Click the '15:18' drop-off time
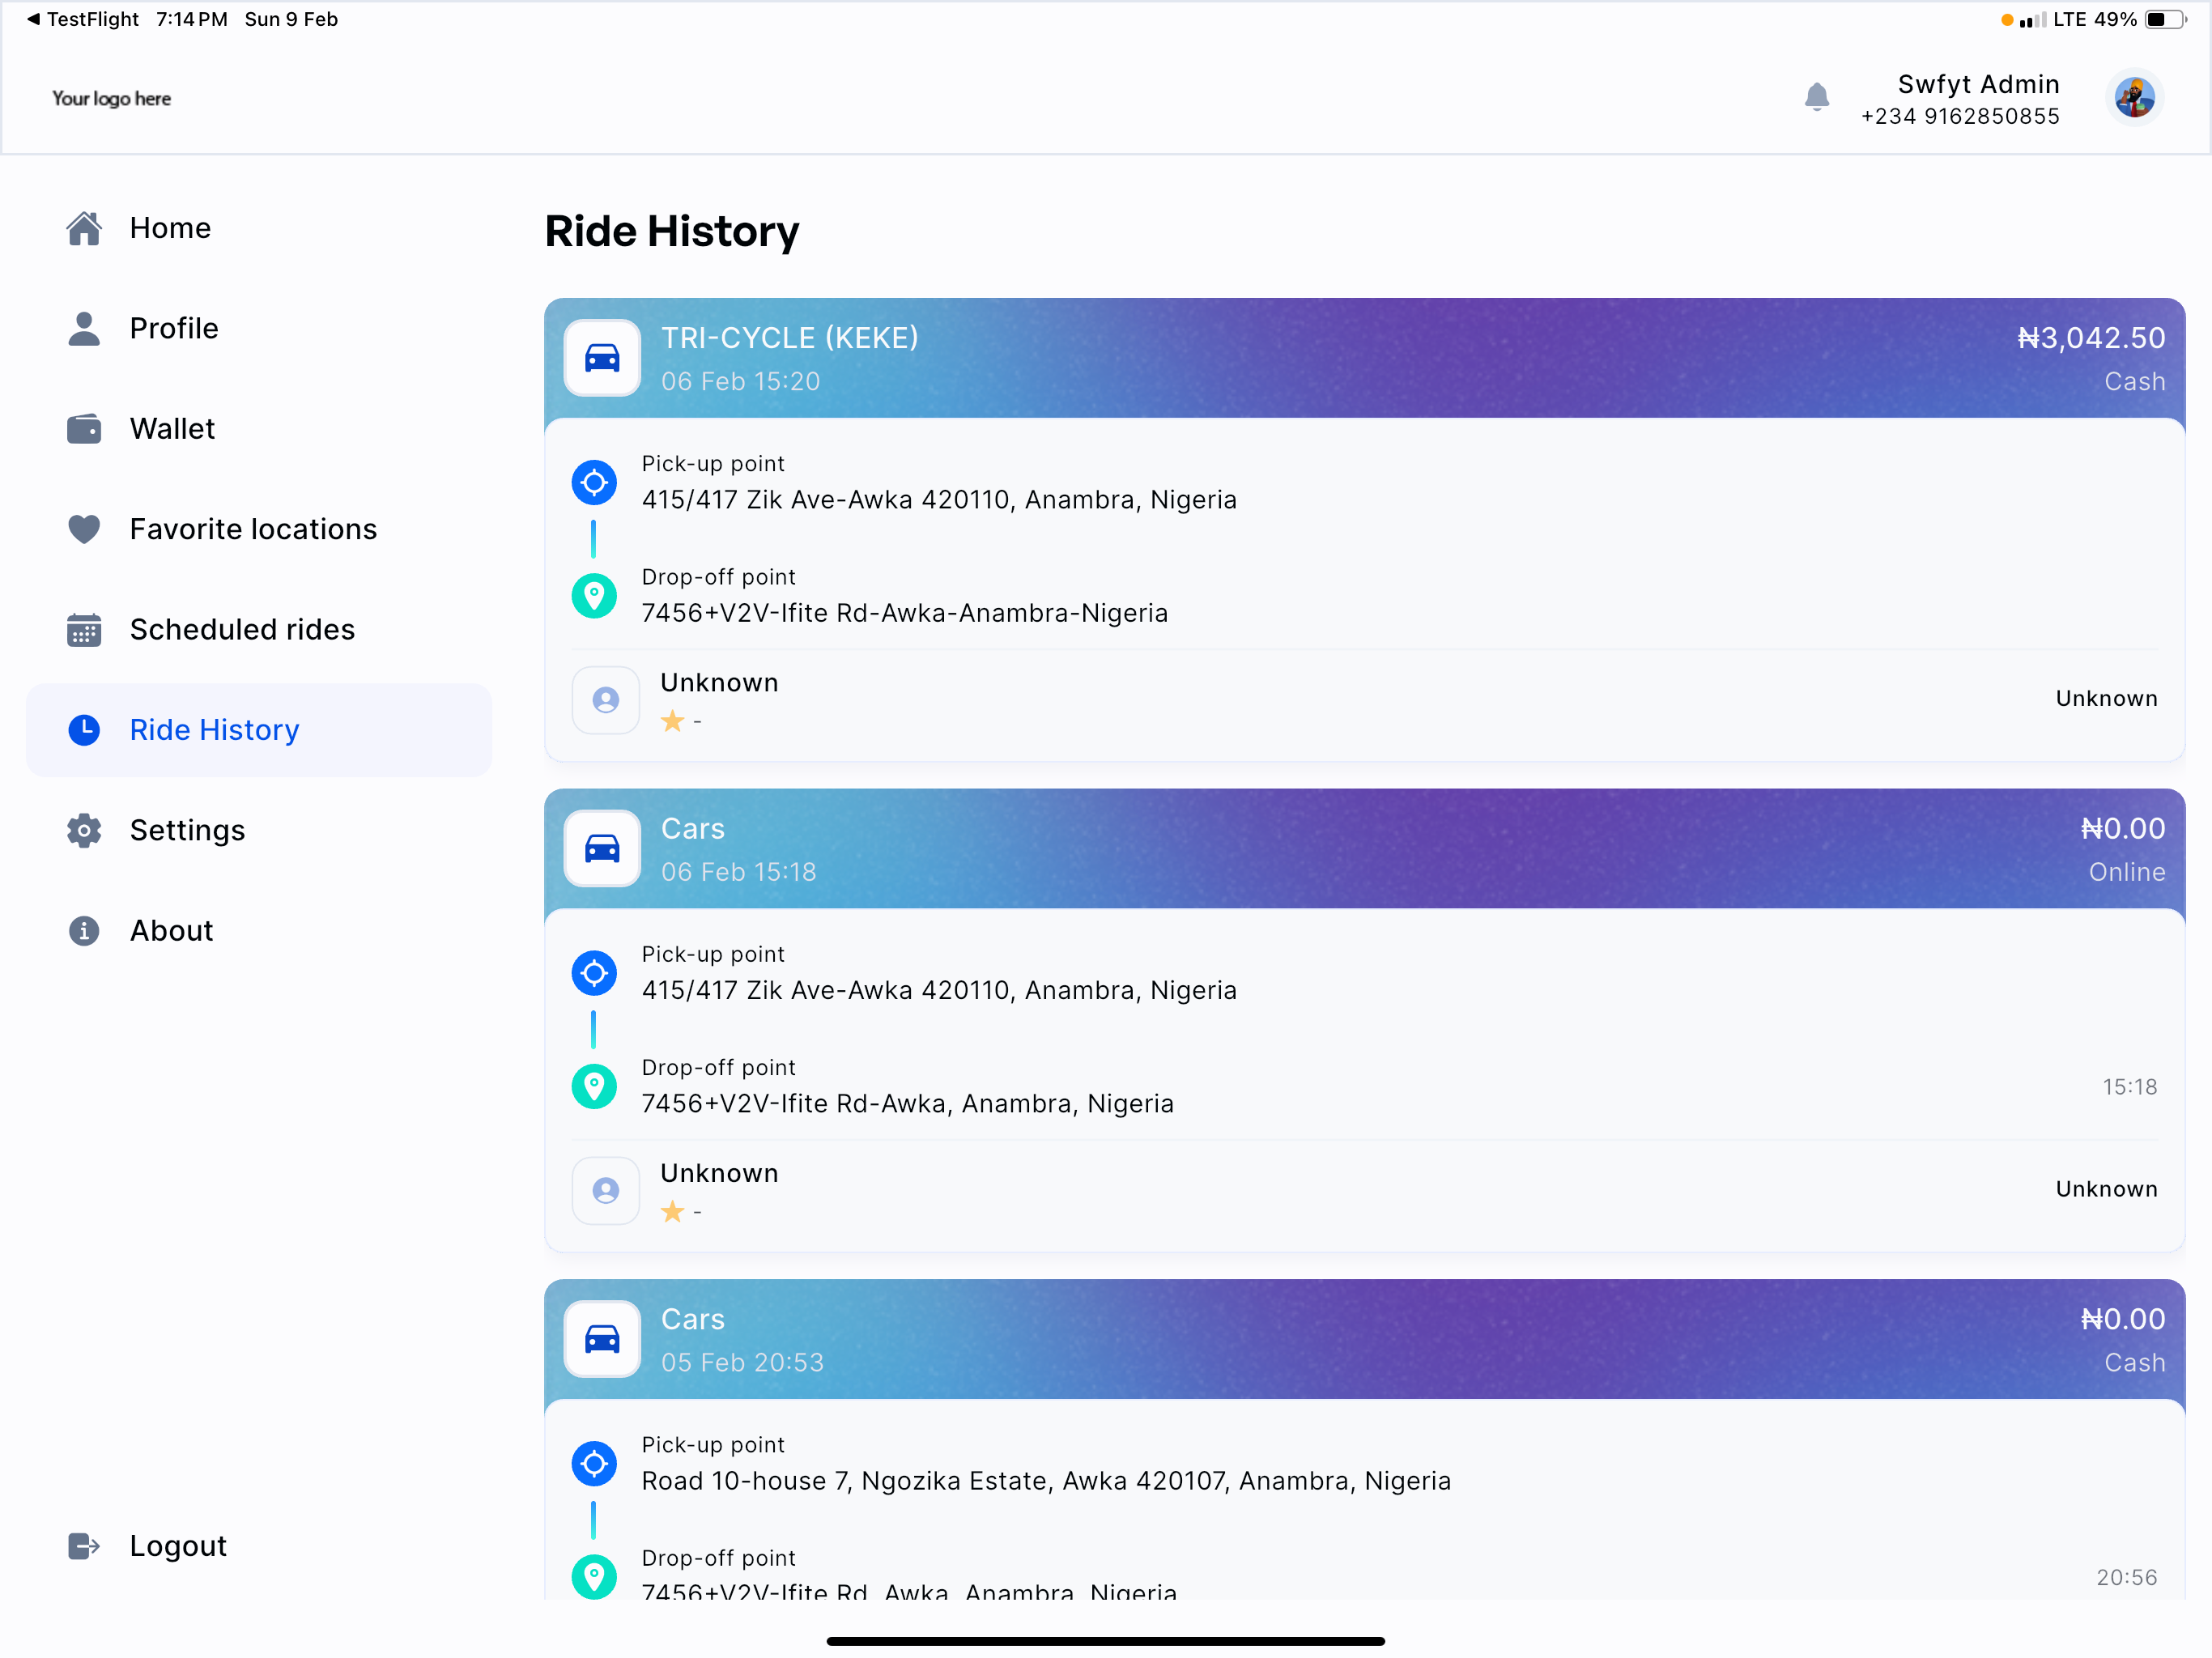2212x1658 pixels. (2129, 1087)
